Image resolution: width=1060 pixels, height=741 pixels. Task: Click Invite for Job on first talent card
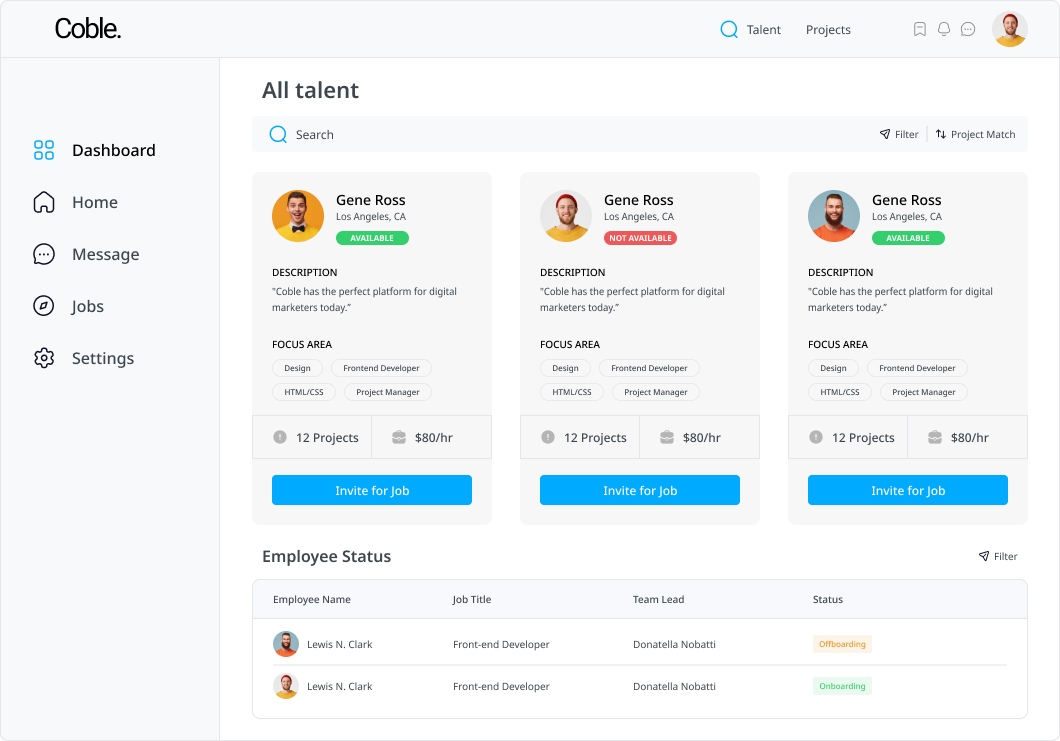click(372, 490)
